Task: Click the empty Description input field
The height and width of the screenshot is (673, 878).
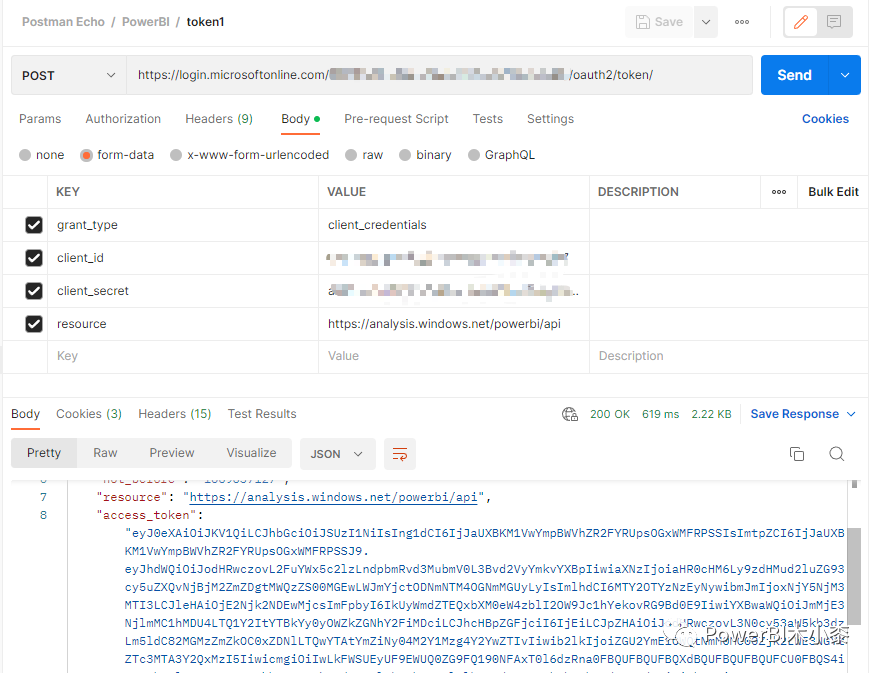Action: coord(728,356)
